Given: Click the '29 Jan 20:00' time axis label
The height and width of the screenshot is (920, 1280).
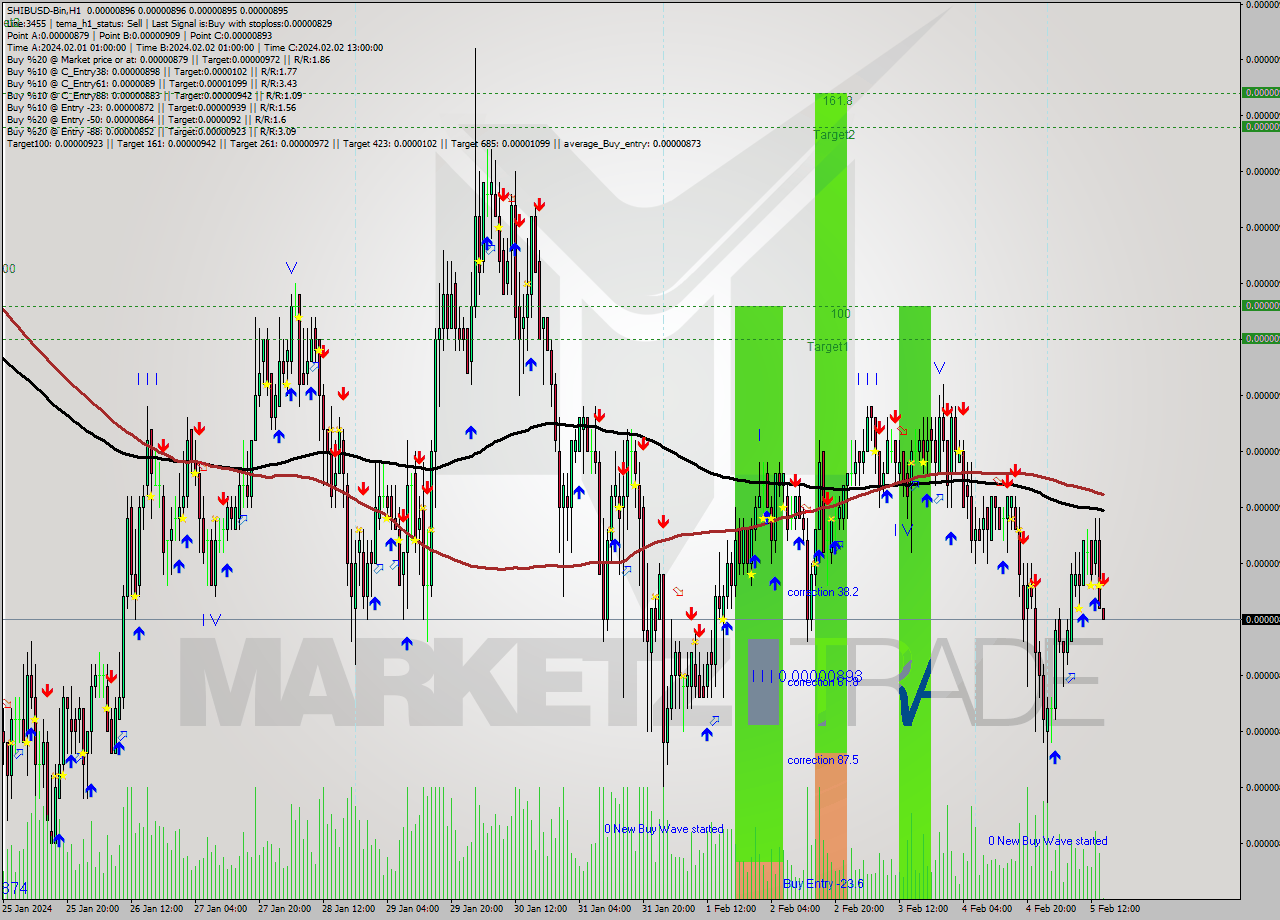Looking at the screenshot, I should [x=477, y=909].
